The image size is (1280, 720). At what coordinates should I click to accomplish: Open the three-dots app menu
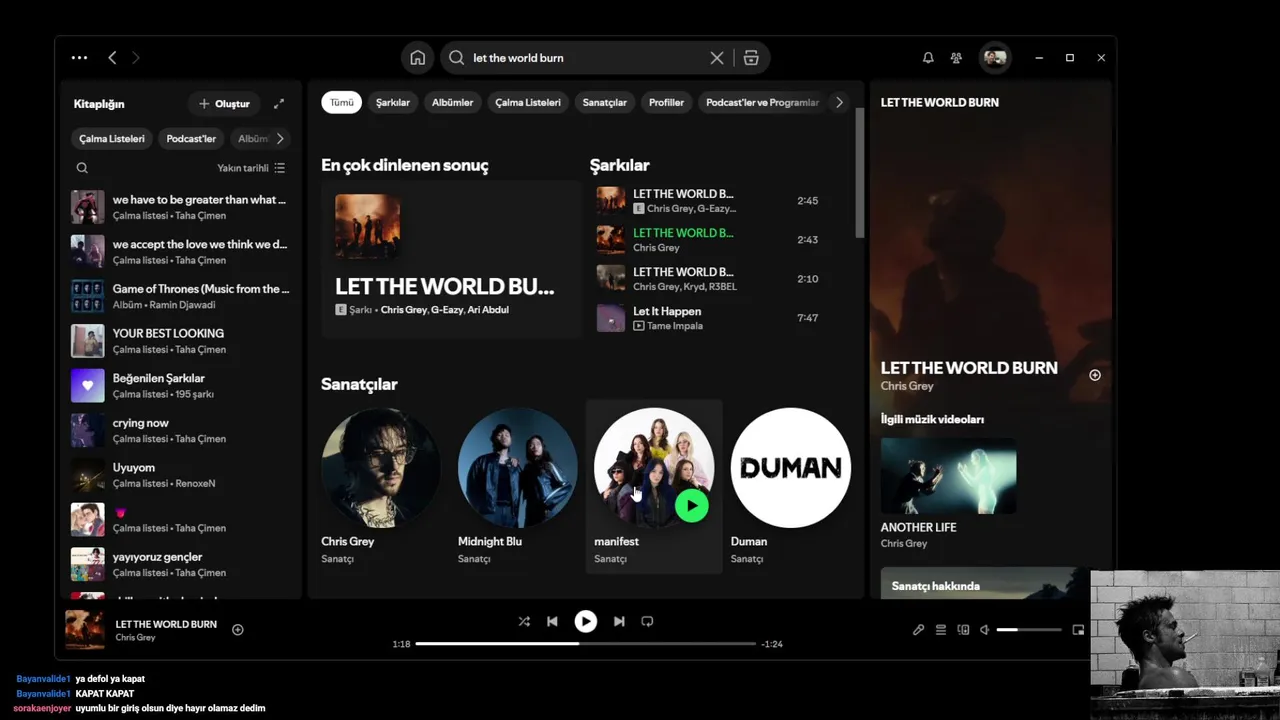point(80,58)
